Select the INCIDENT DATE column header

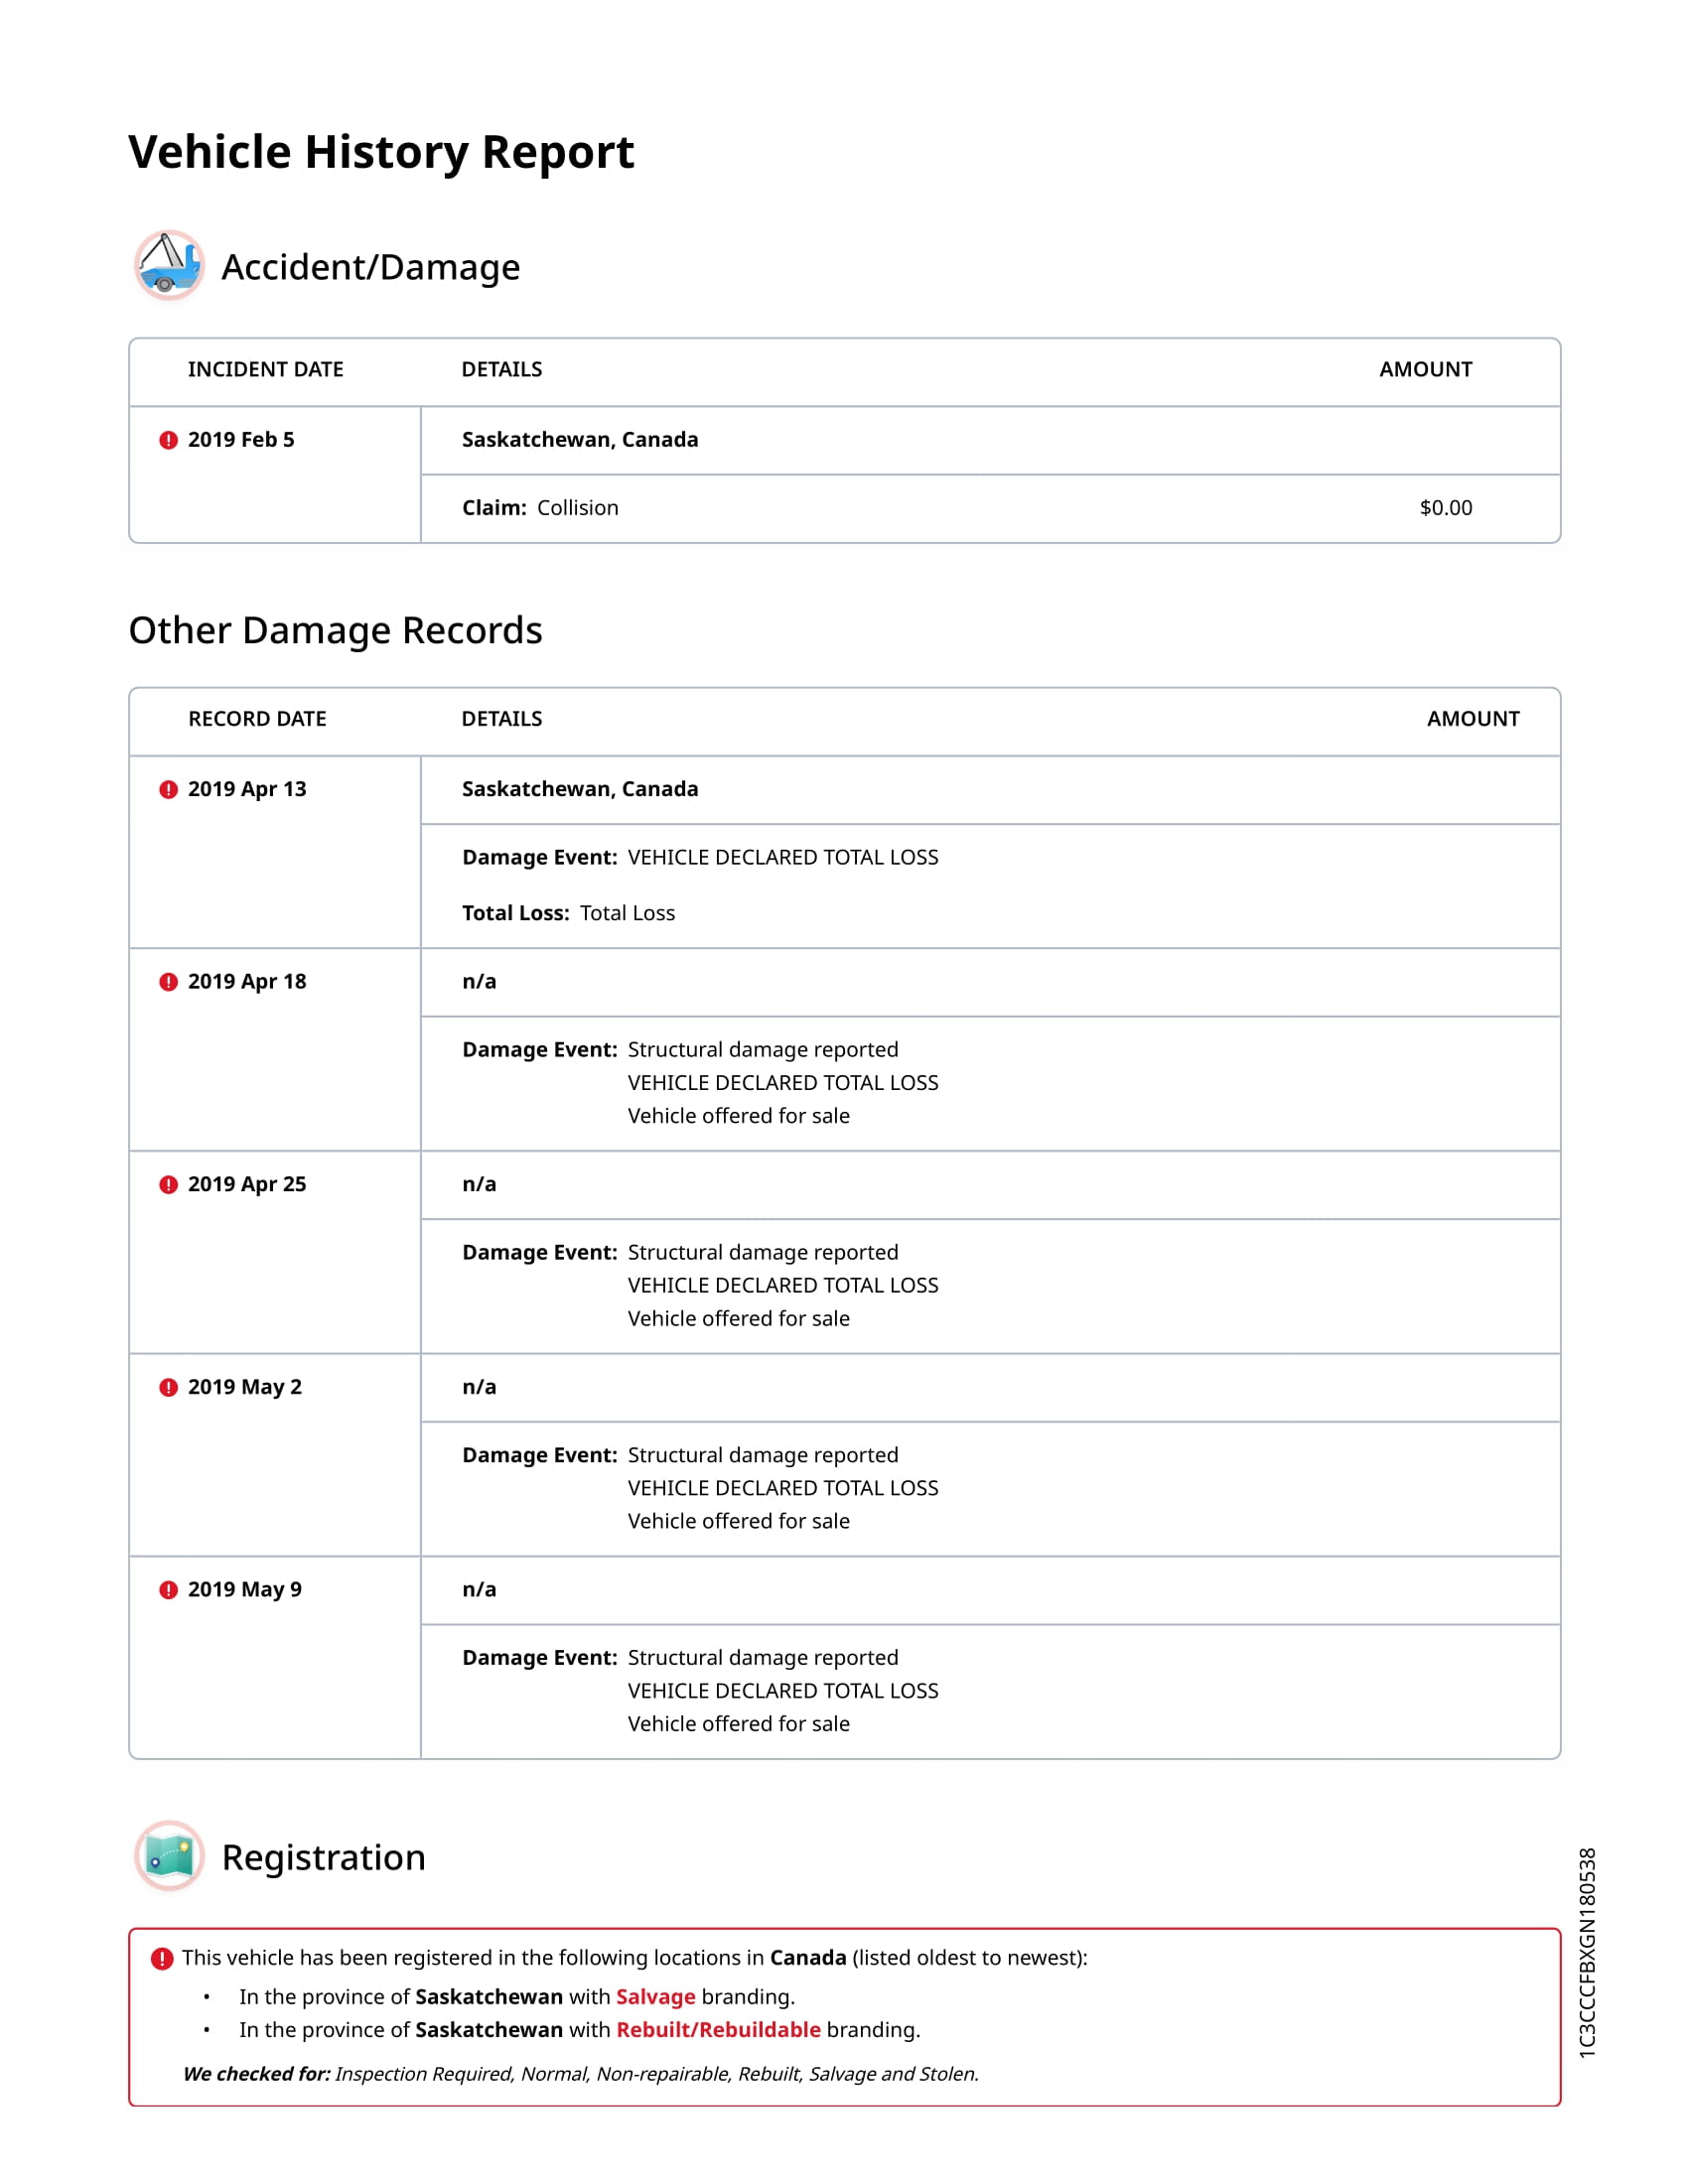click(265, 370)
